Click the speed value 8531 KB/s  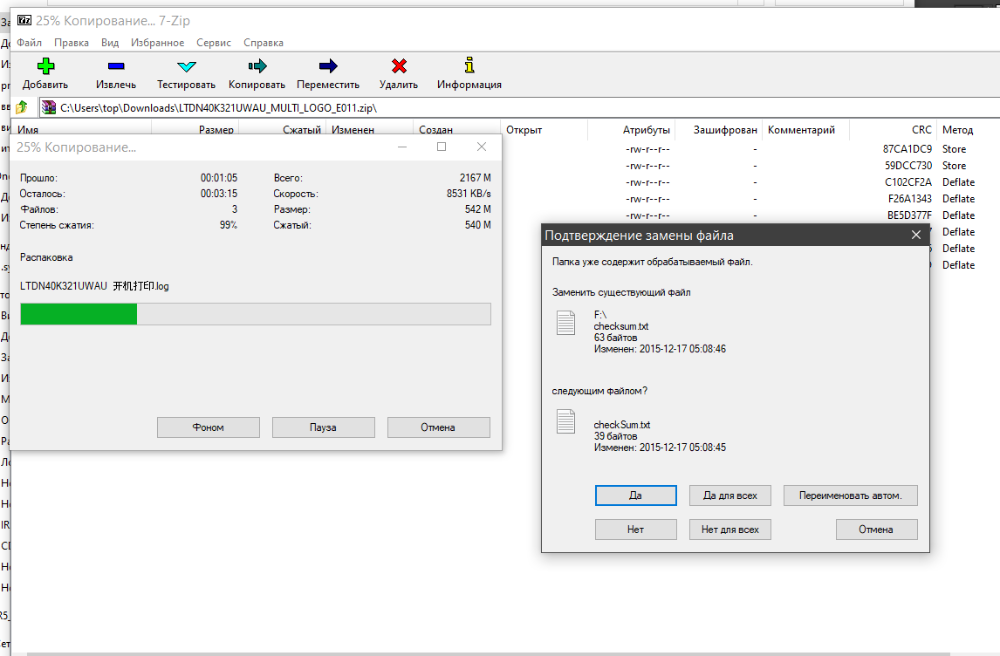(x=469, y=194)
